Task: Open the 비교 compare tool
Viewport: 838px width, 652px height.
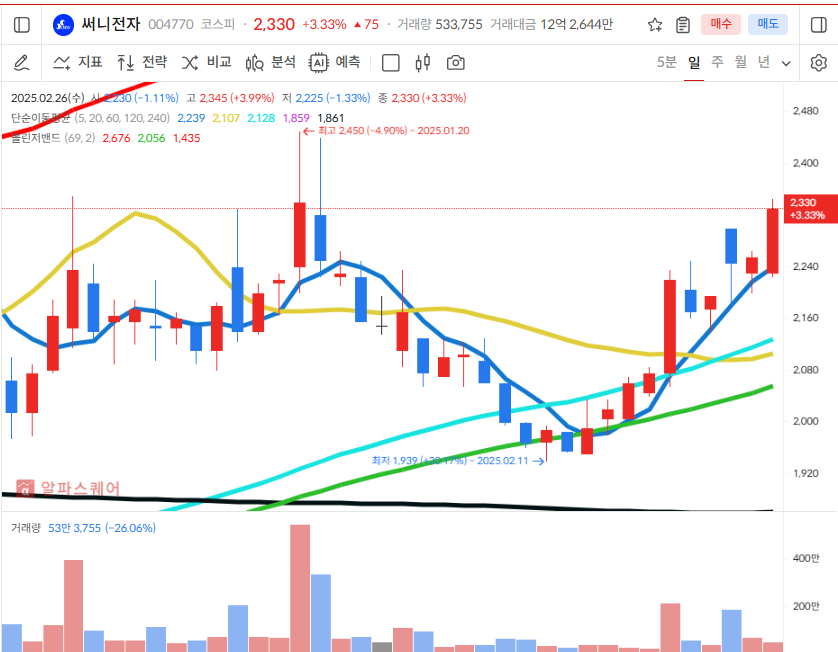Action: click(206, 63)
